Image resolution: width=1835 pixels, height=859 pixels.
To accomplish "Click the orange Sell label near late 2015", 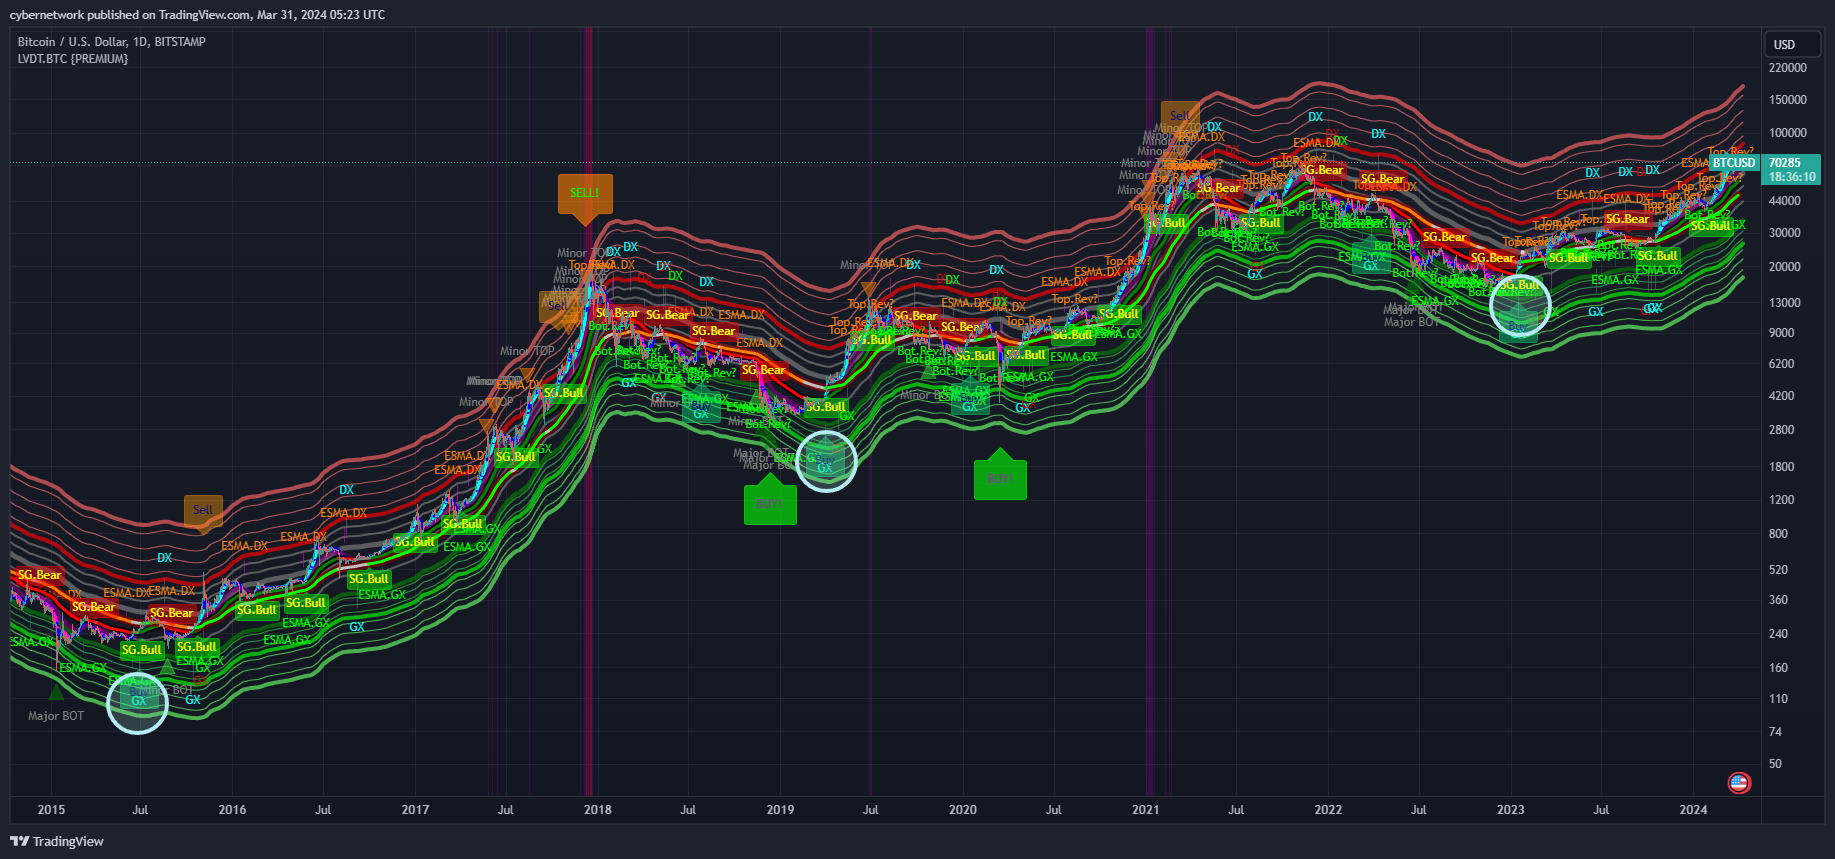I will pos(203,510).
